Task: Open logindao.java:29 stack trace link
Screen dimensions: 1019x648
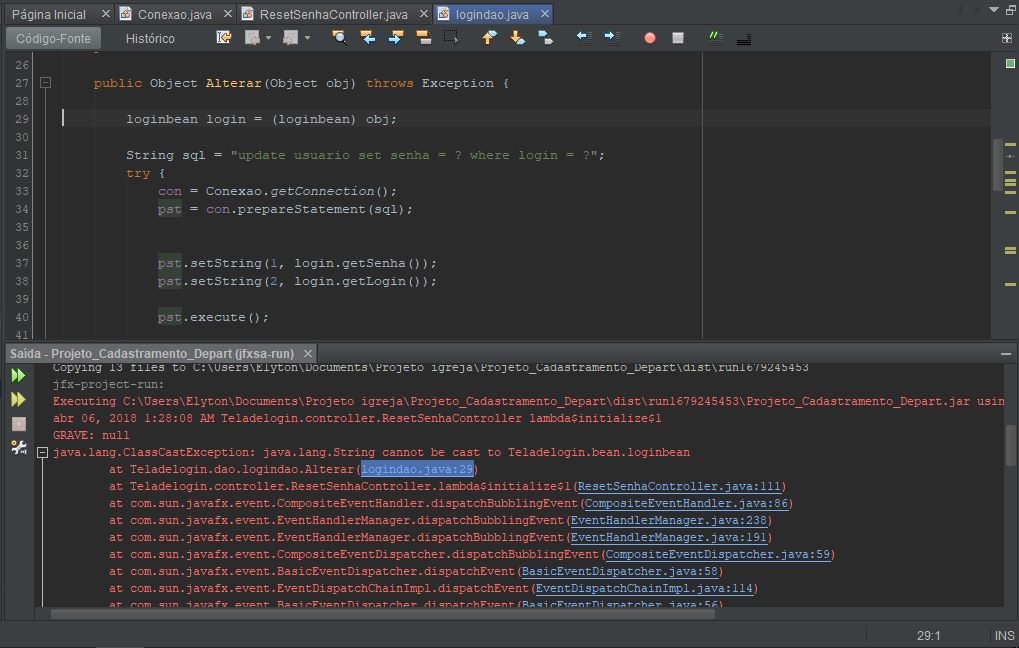Action: click(x=417, y=469)
